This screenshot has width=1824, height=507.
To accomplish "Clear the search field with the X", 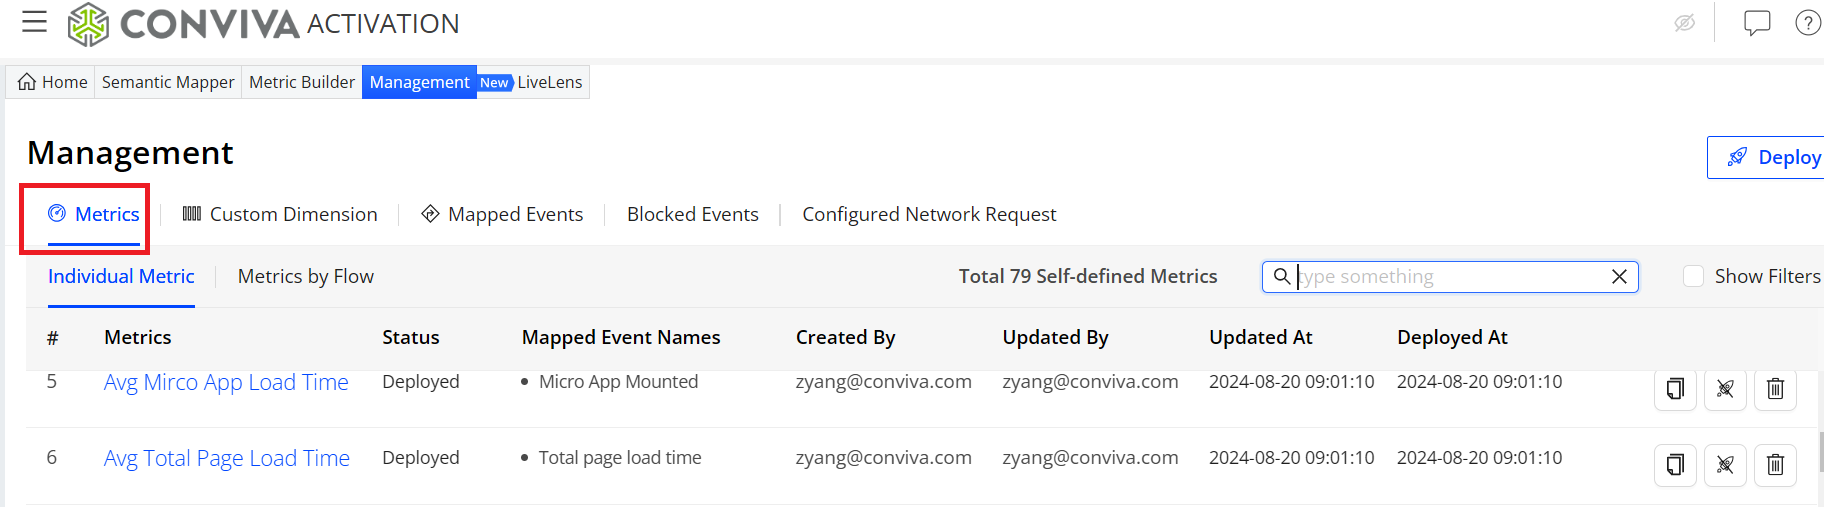I will 1620,277.
